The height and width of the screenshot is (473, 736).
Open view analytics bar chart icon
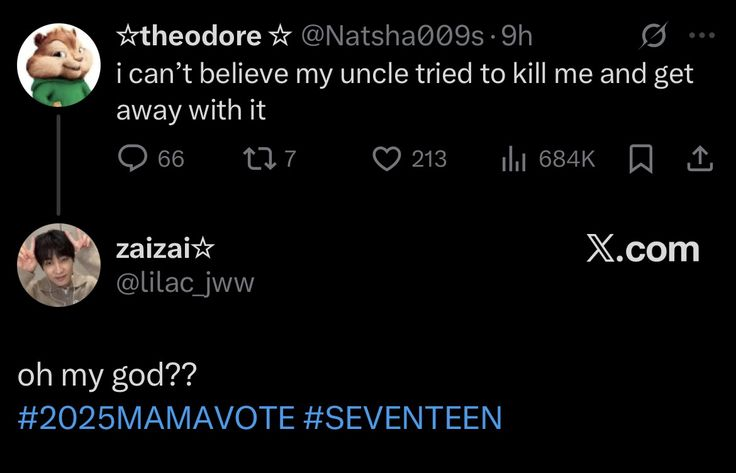click(514, 159)
